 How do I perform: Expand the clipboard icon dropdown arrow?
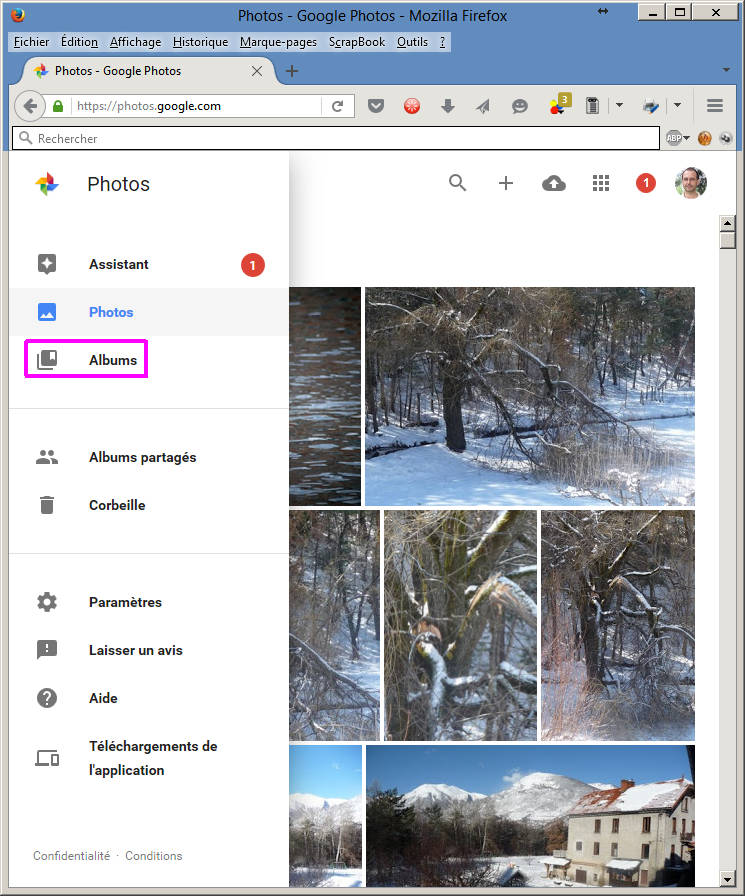tap(619, 106)
